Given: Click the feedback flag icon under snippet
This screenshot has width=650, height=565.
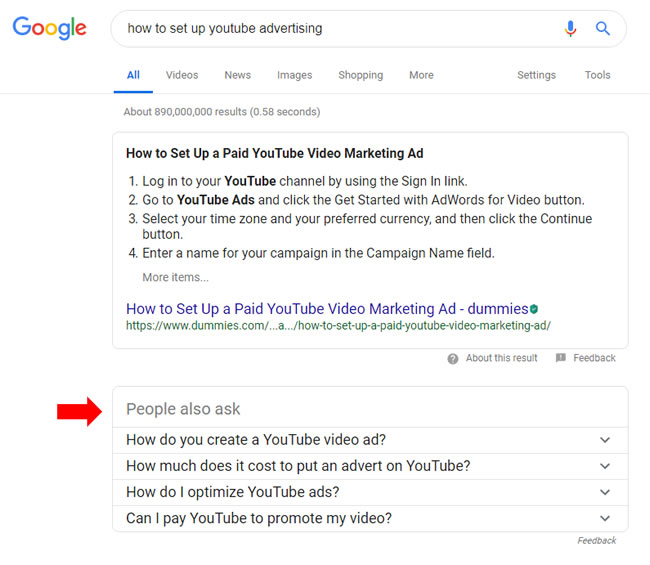Looking at the screenshot, I should click(560, 358).
